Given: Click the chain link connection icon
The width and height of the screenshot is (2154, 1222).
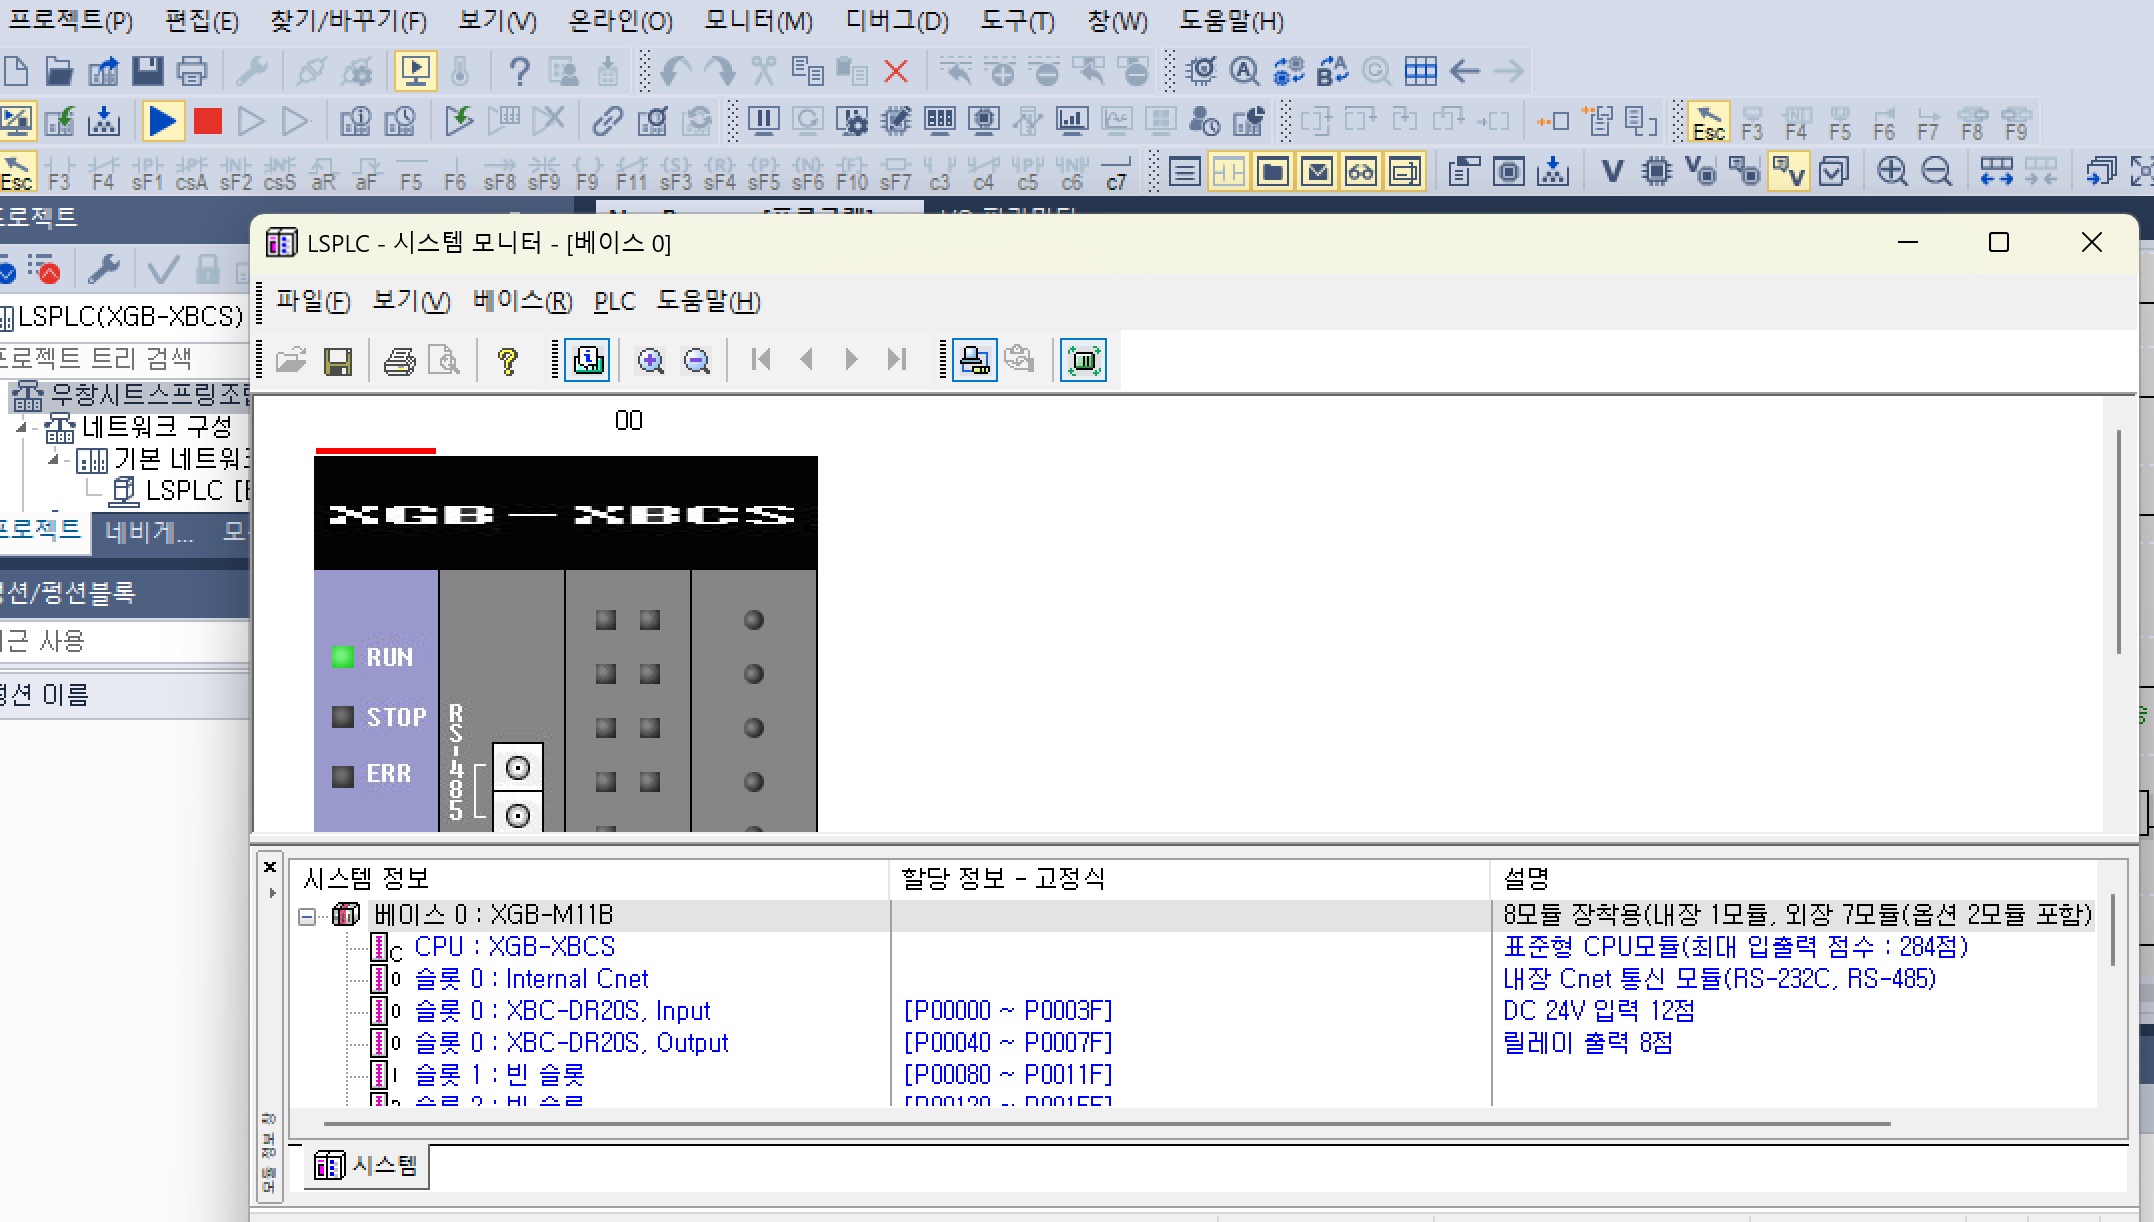Looking at the screenshot, I should click(607, 122).
